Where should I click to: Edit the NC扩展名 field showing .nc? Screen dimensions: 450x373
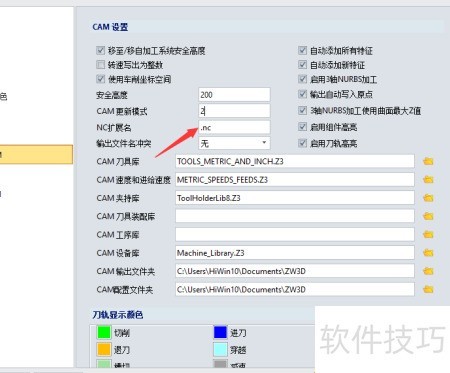(x=234, y=127)
